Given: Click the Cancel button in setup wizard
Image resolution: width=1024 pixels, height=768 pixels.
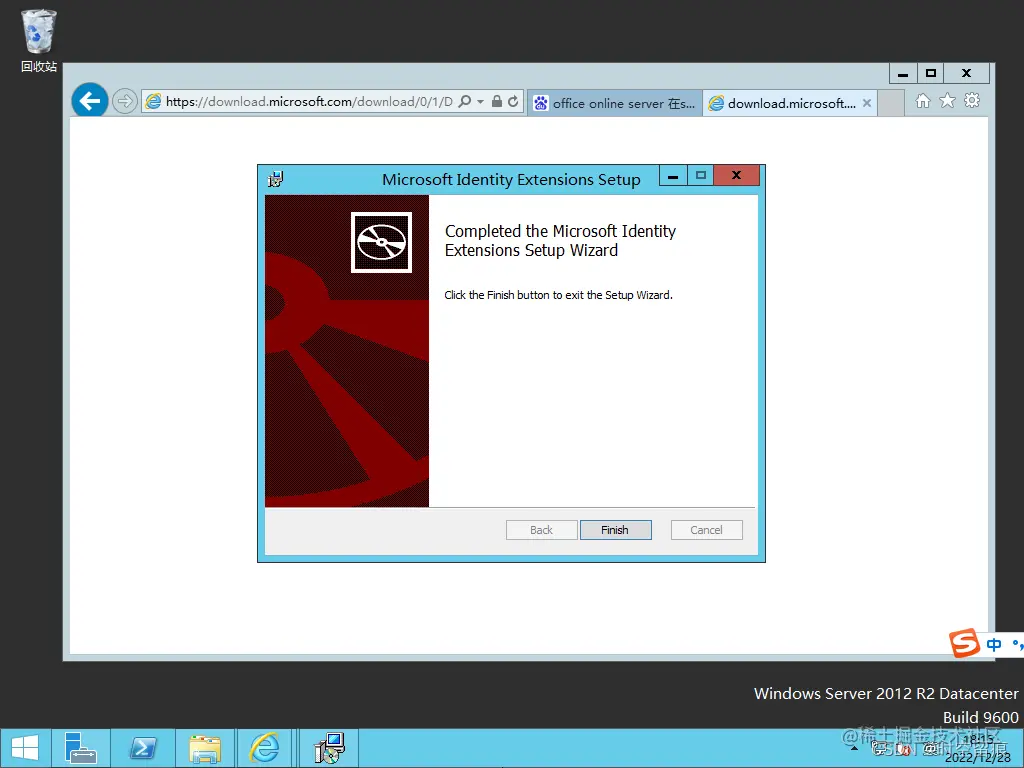Looking at the screenshot, I should 707,530.
